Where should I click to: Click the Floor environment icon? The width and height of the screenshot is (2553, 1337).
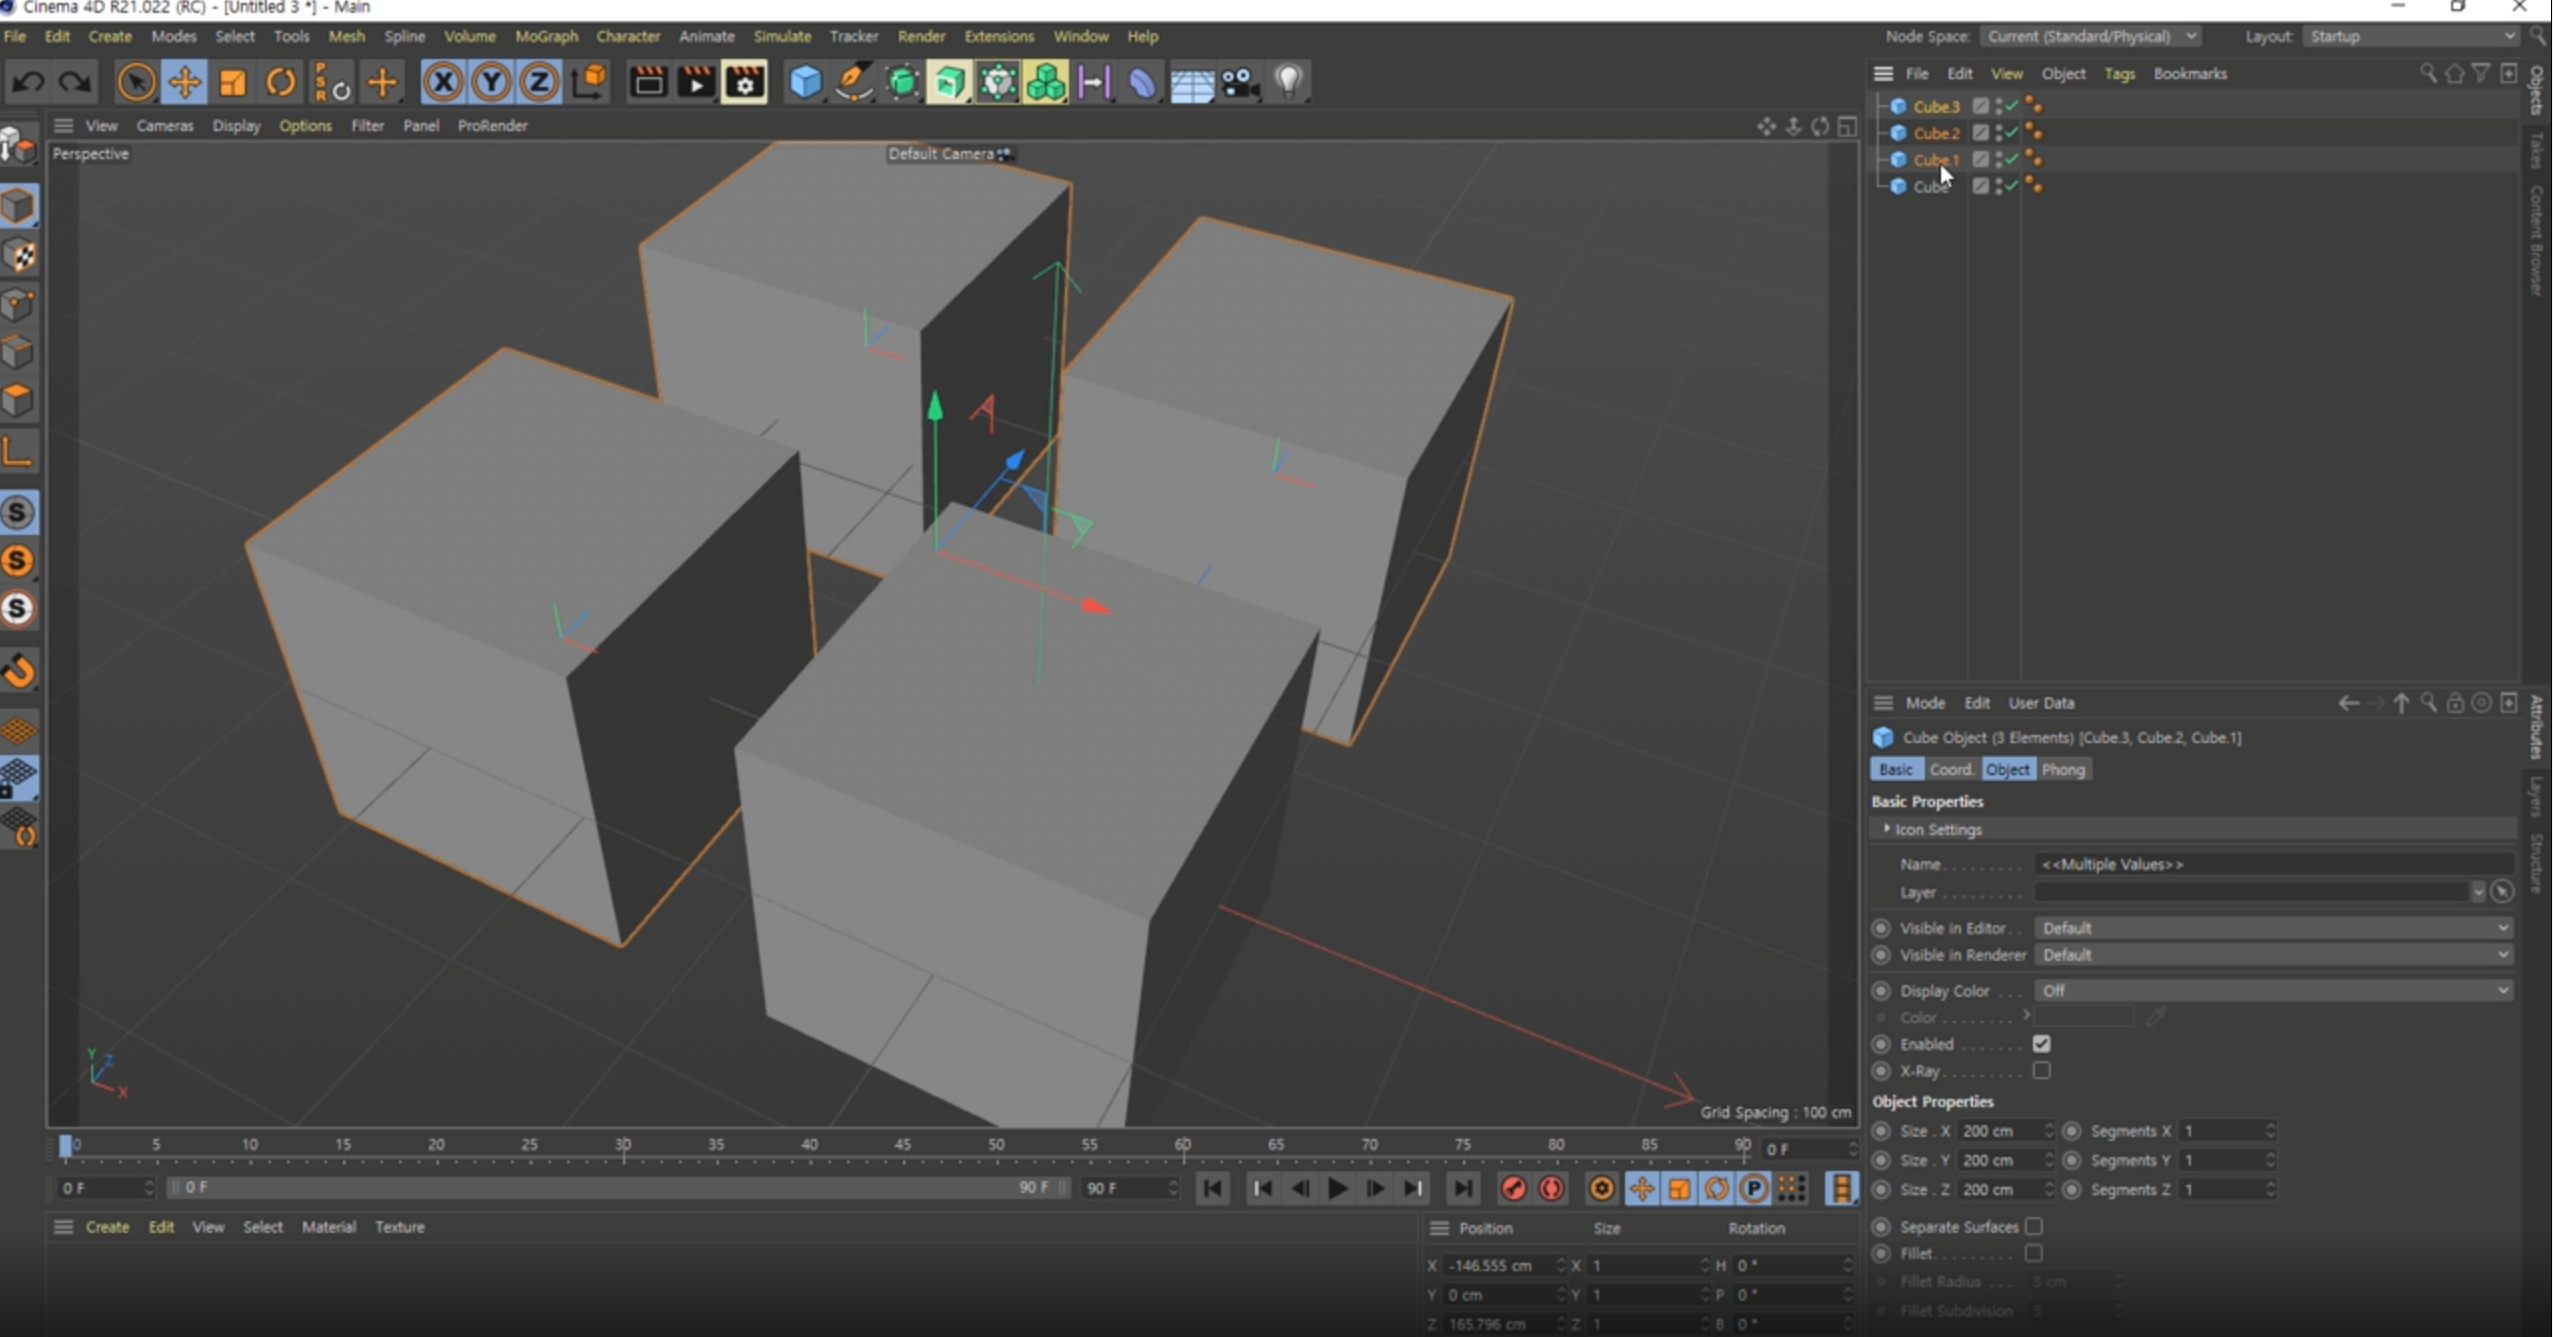coord(1192,84)
